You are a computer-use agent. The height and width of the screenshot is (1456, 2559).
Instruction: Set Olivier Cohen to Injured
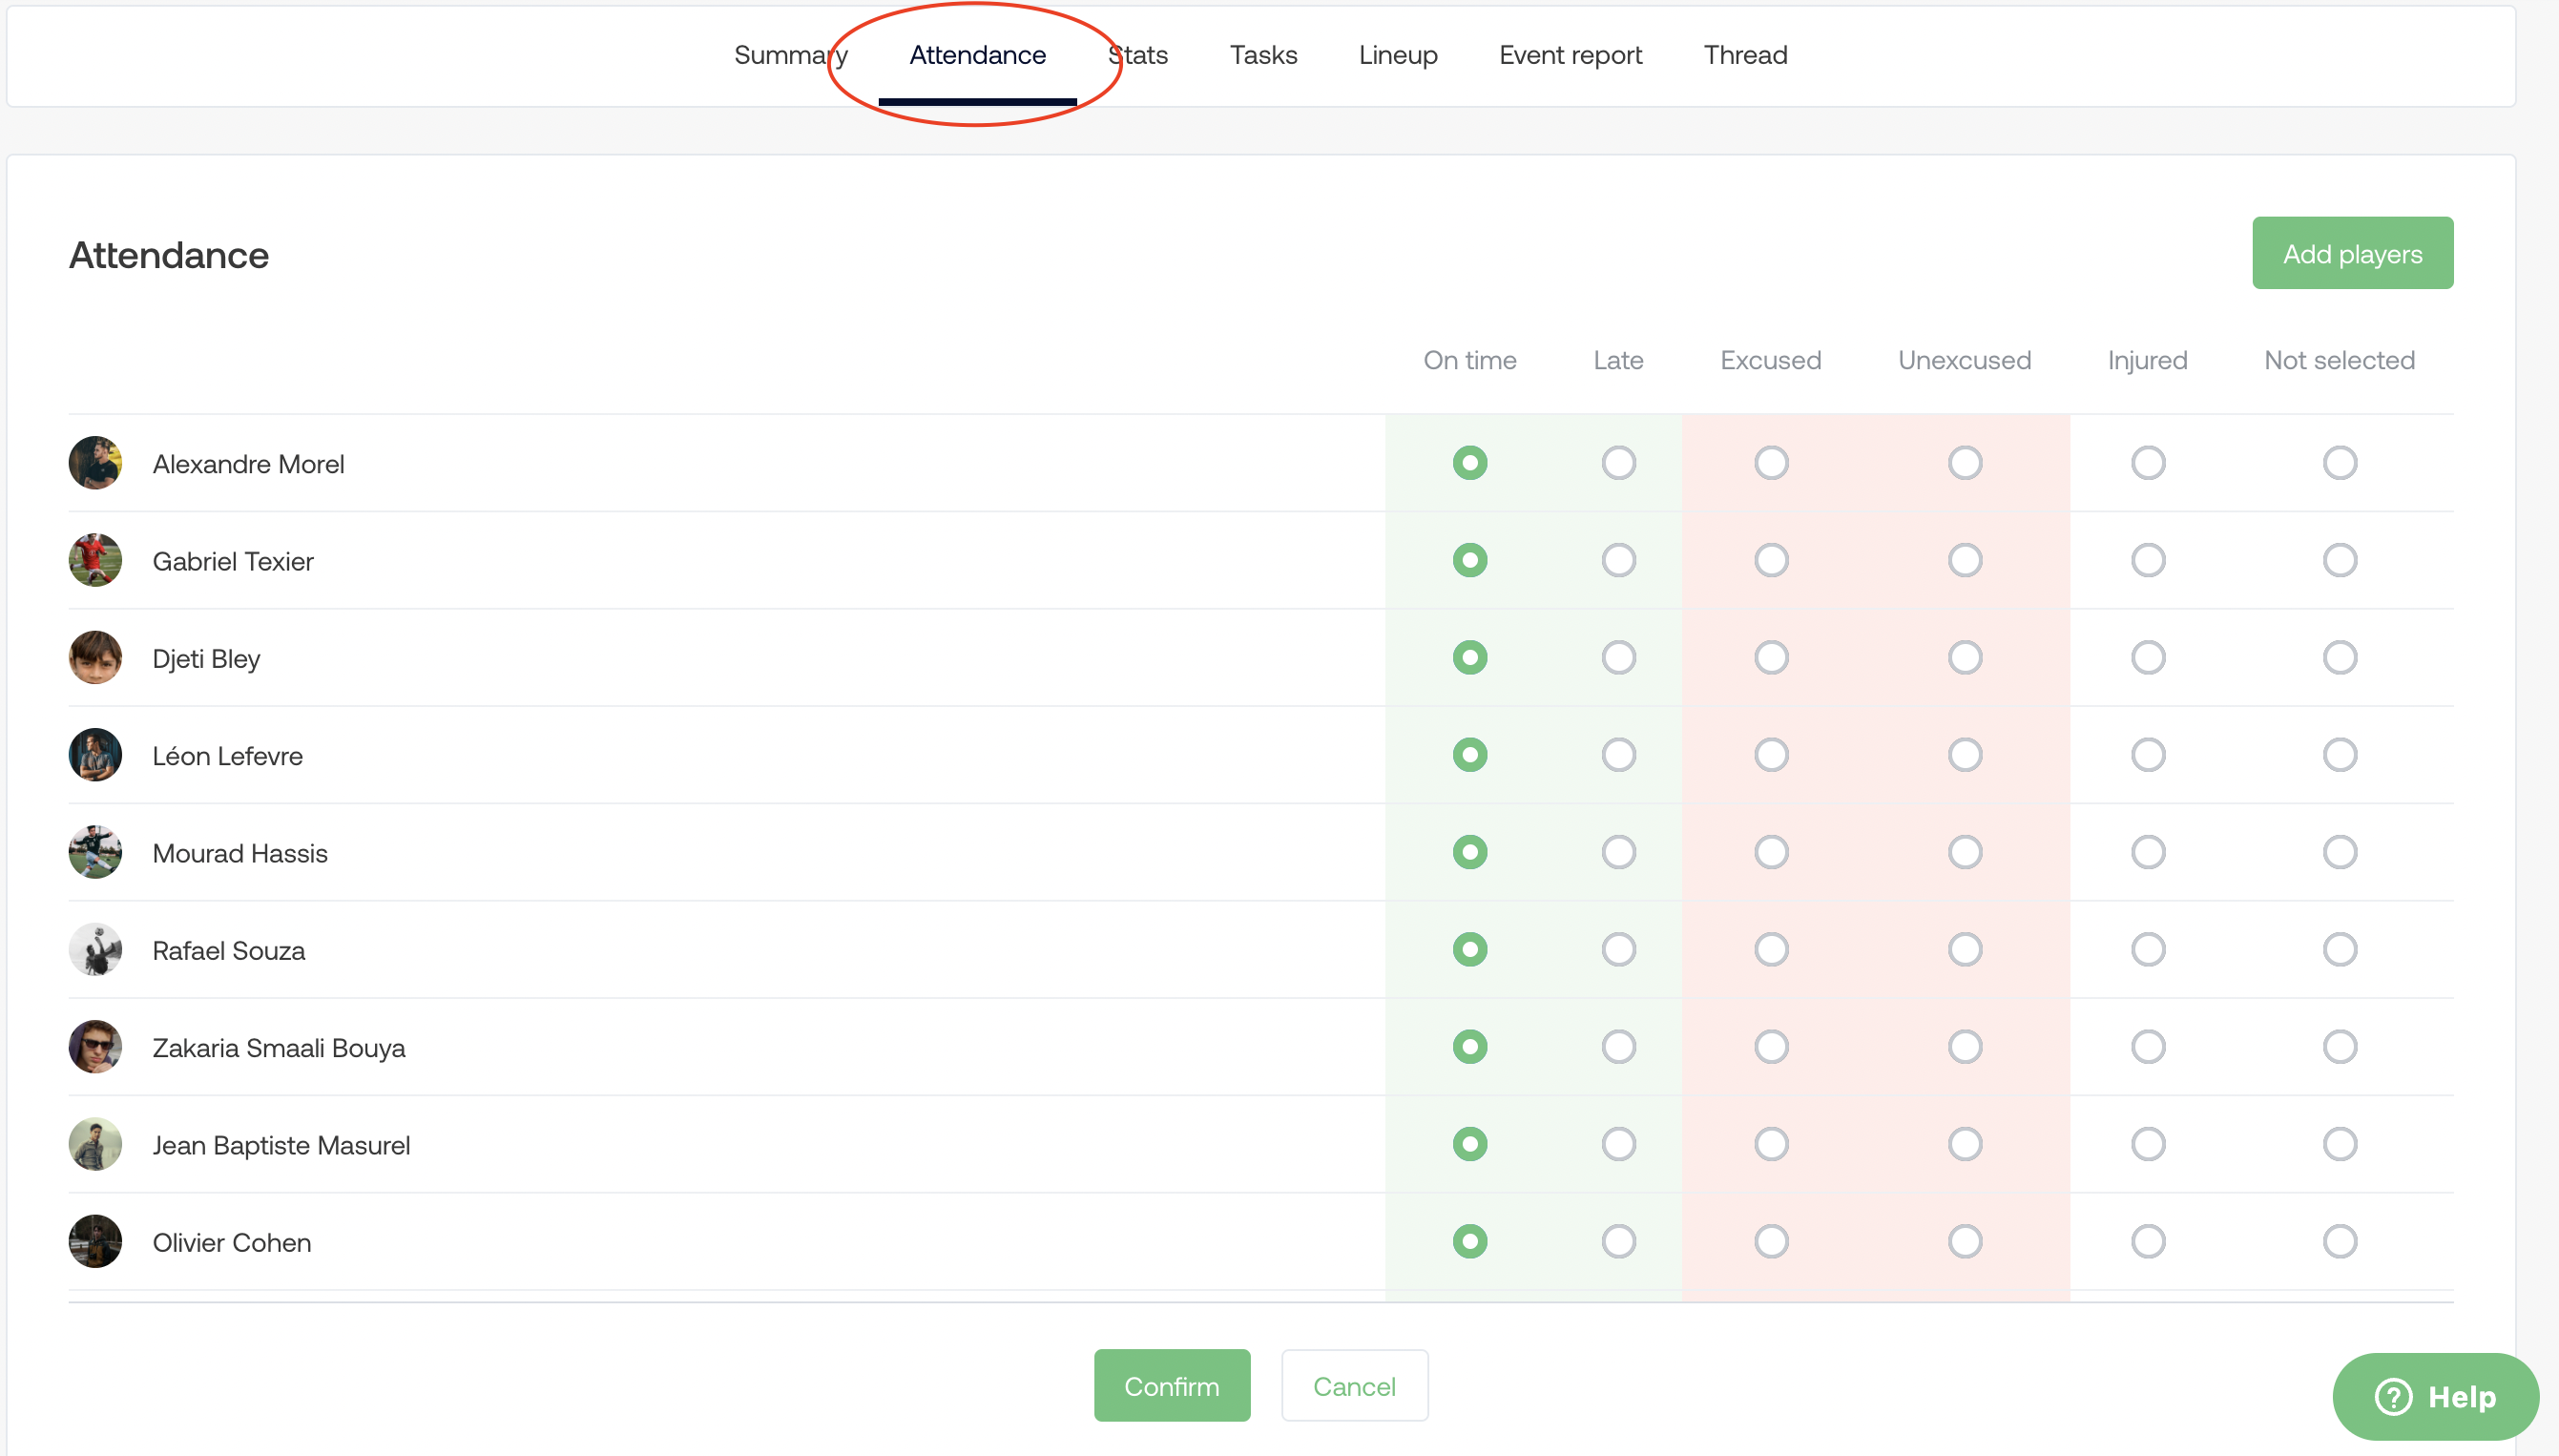coord(2147,1241)
